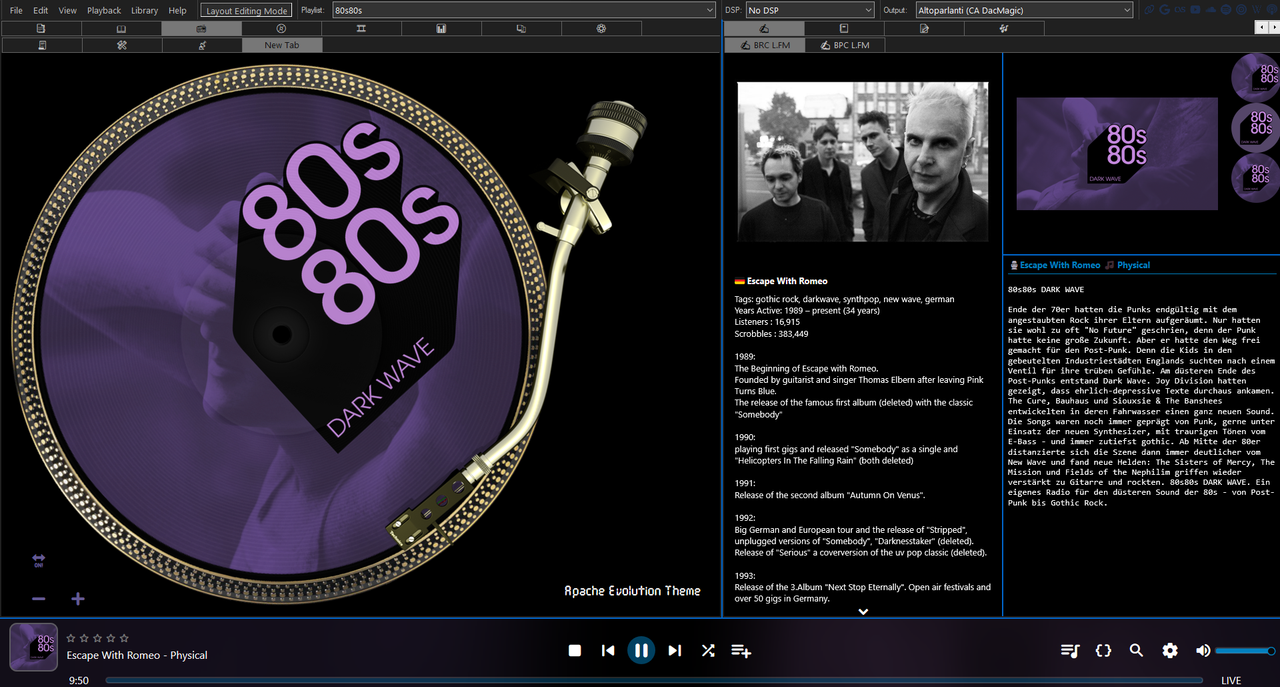Adjust the volume slider
This screenshot has height=687, width=1280.
click(1246, 650)
